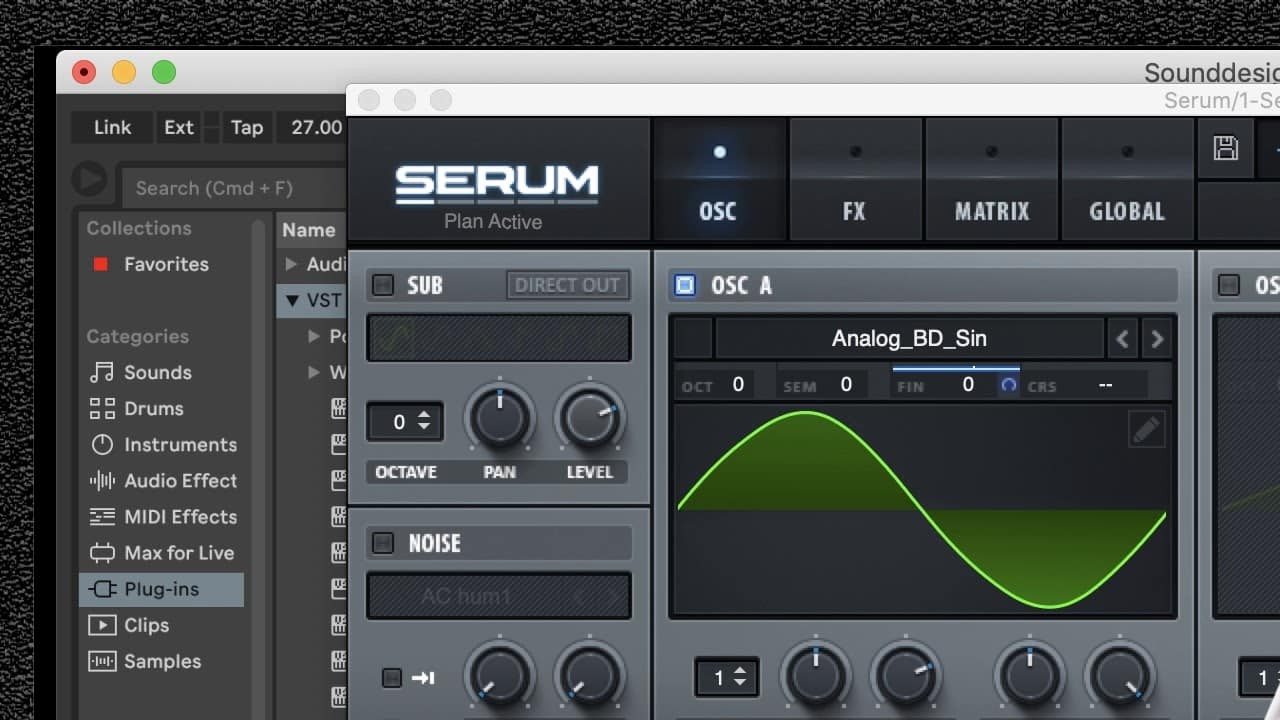The image size is (1280, 720).
Task: Click the SUB octave stepper arrows
Action: [x=424, y=421]
